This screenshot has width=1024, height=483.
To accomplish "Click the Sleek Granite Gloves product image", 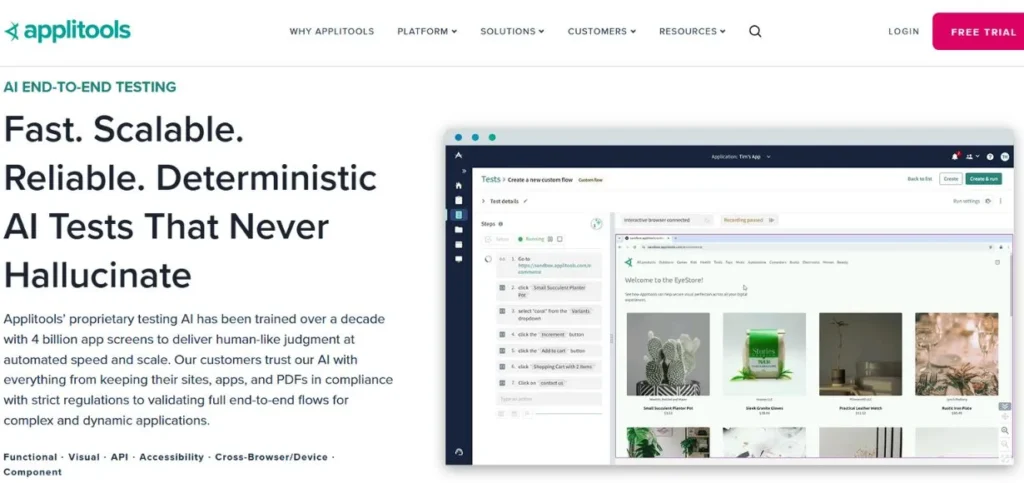I will click(764, 354).
